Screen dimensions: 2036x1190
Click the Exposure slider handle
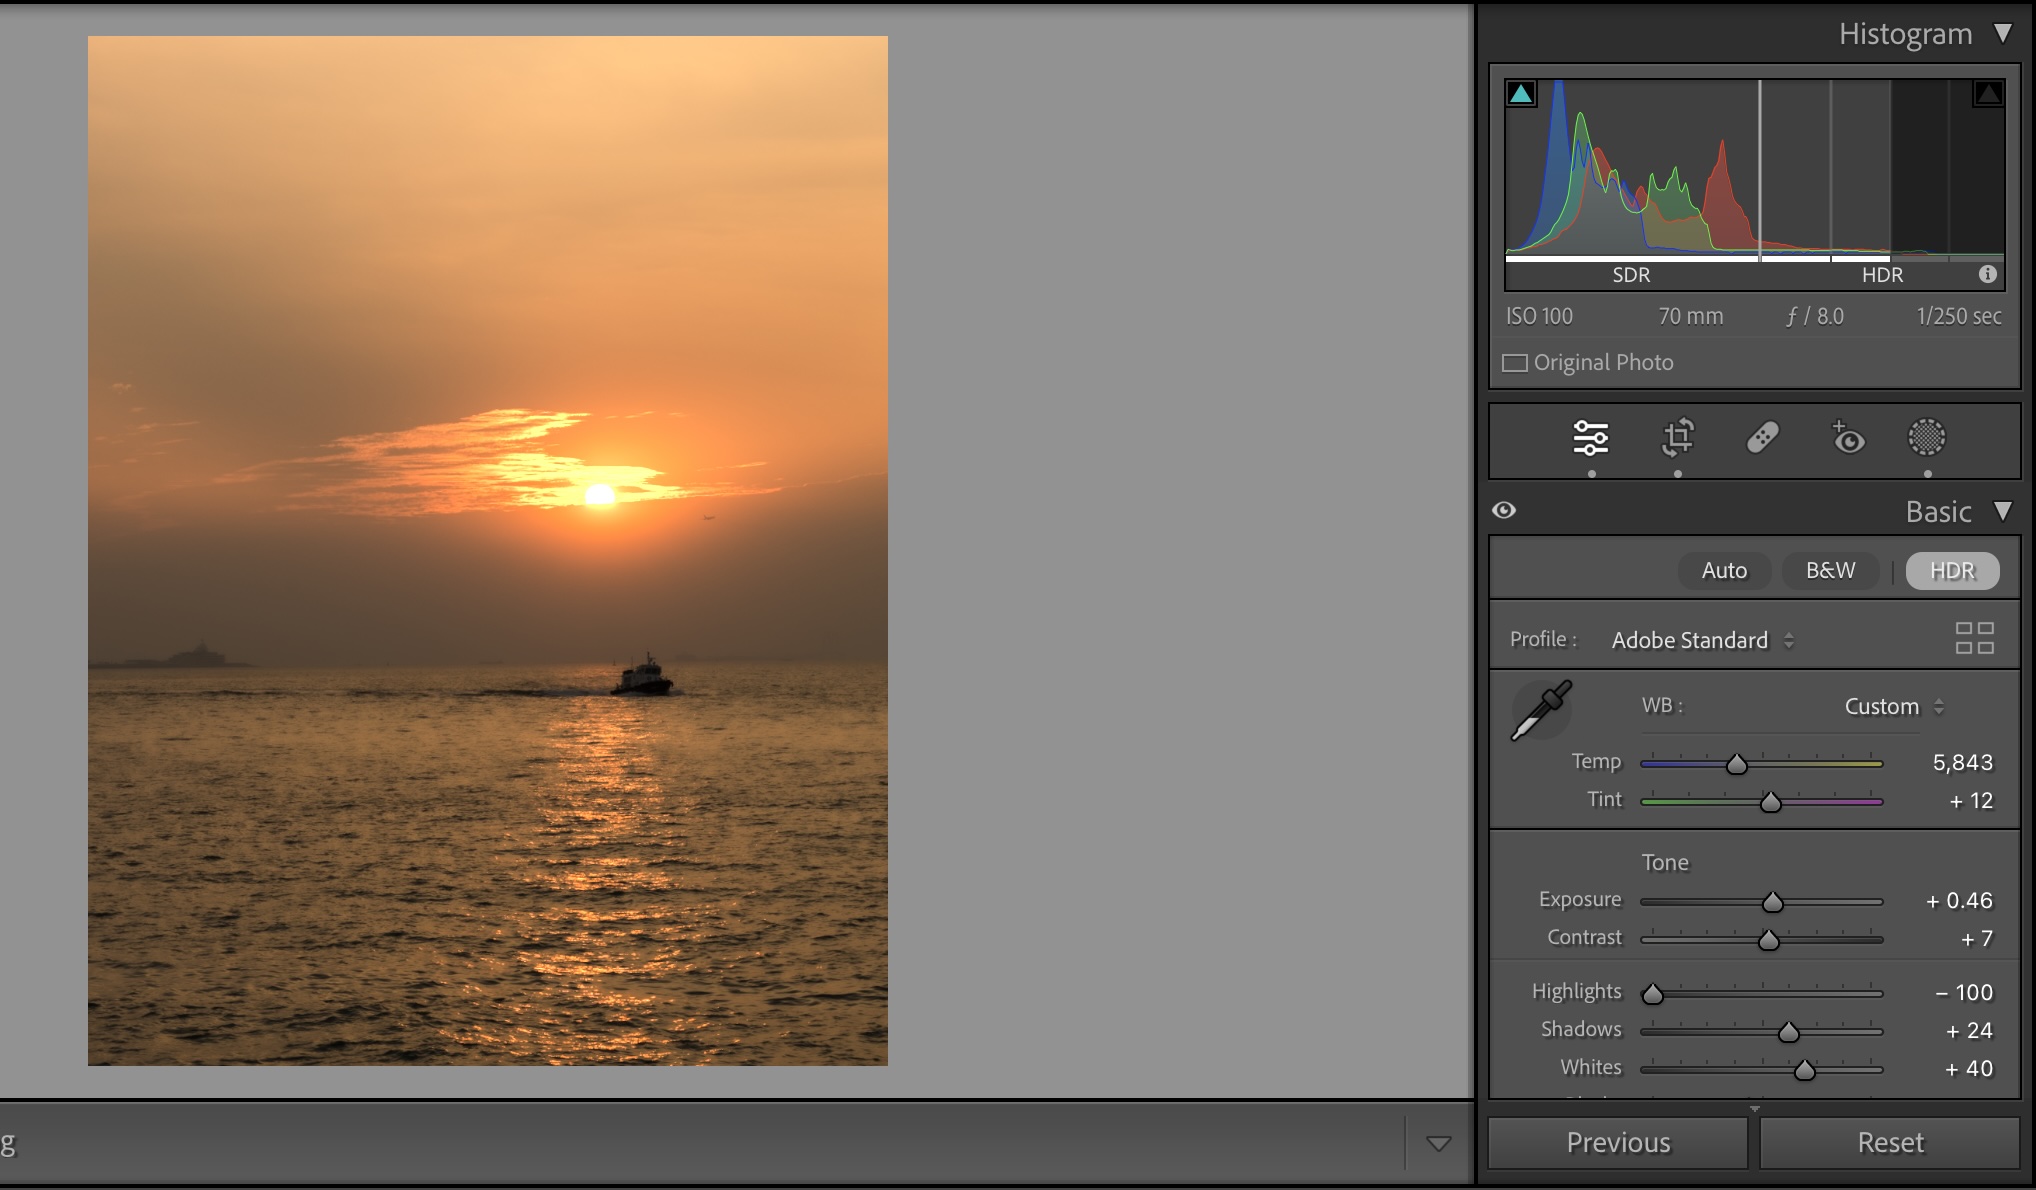tap(1772, 903)
